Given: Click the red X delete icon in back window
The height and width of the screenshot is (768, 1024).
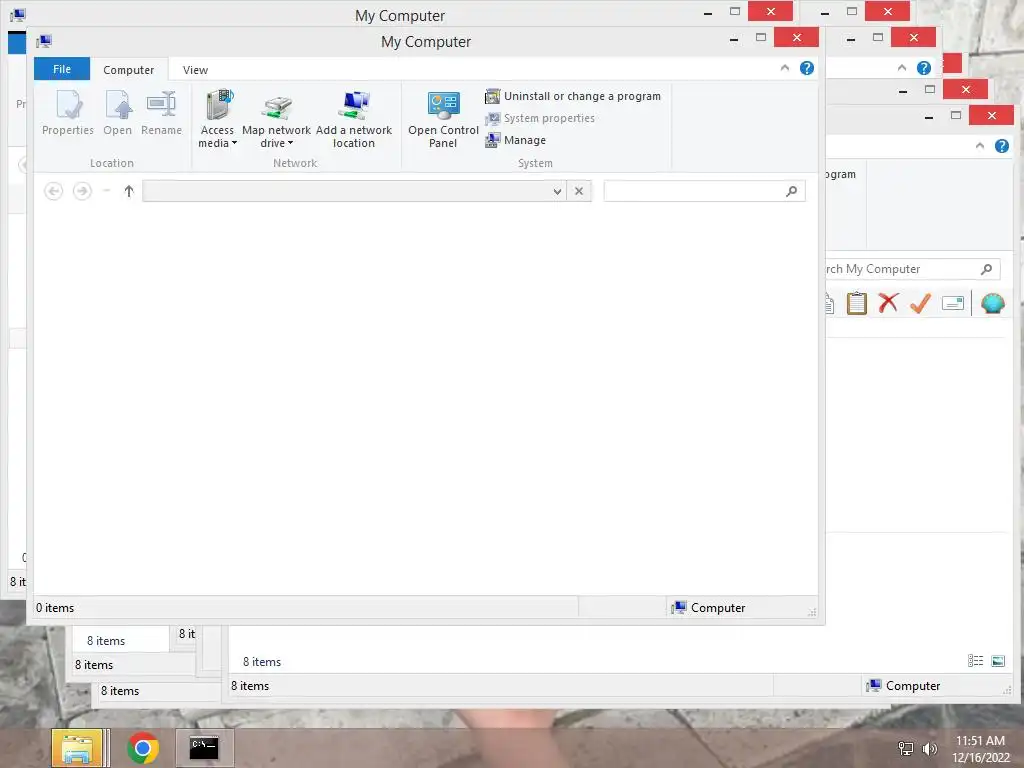Looking at the screenshot, I should click(888, 303).
